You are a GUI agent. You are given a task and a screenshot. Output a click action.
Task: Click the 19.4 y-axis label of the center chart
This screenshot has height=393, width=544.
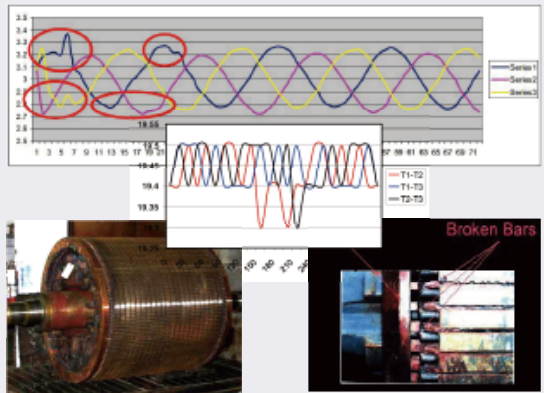tap(150, 187)
